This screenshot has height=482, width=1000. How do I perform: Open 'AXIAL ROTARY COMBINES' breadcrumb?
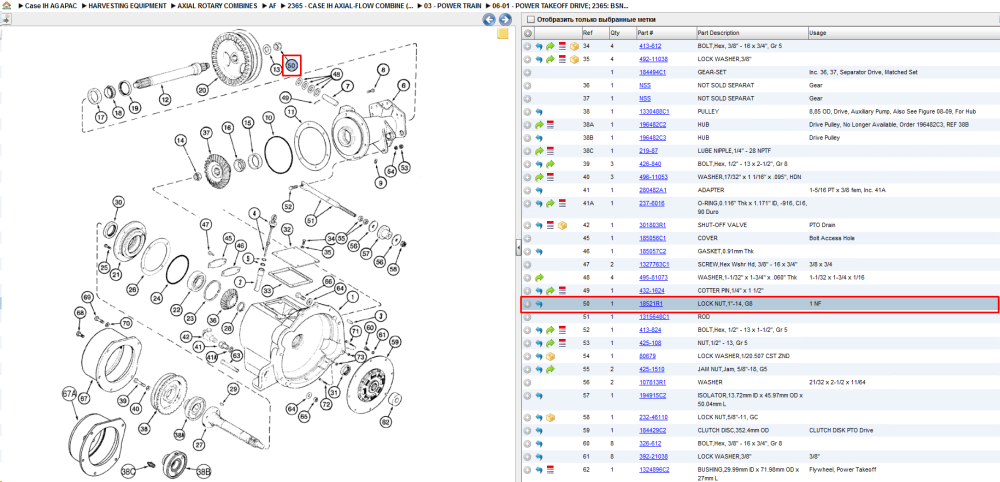pyautogui.click(x=216, y=5)
